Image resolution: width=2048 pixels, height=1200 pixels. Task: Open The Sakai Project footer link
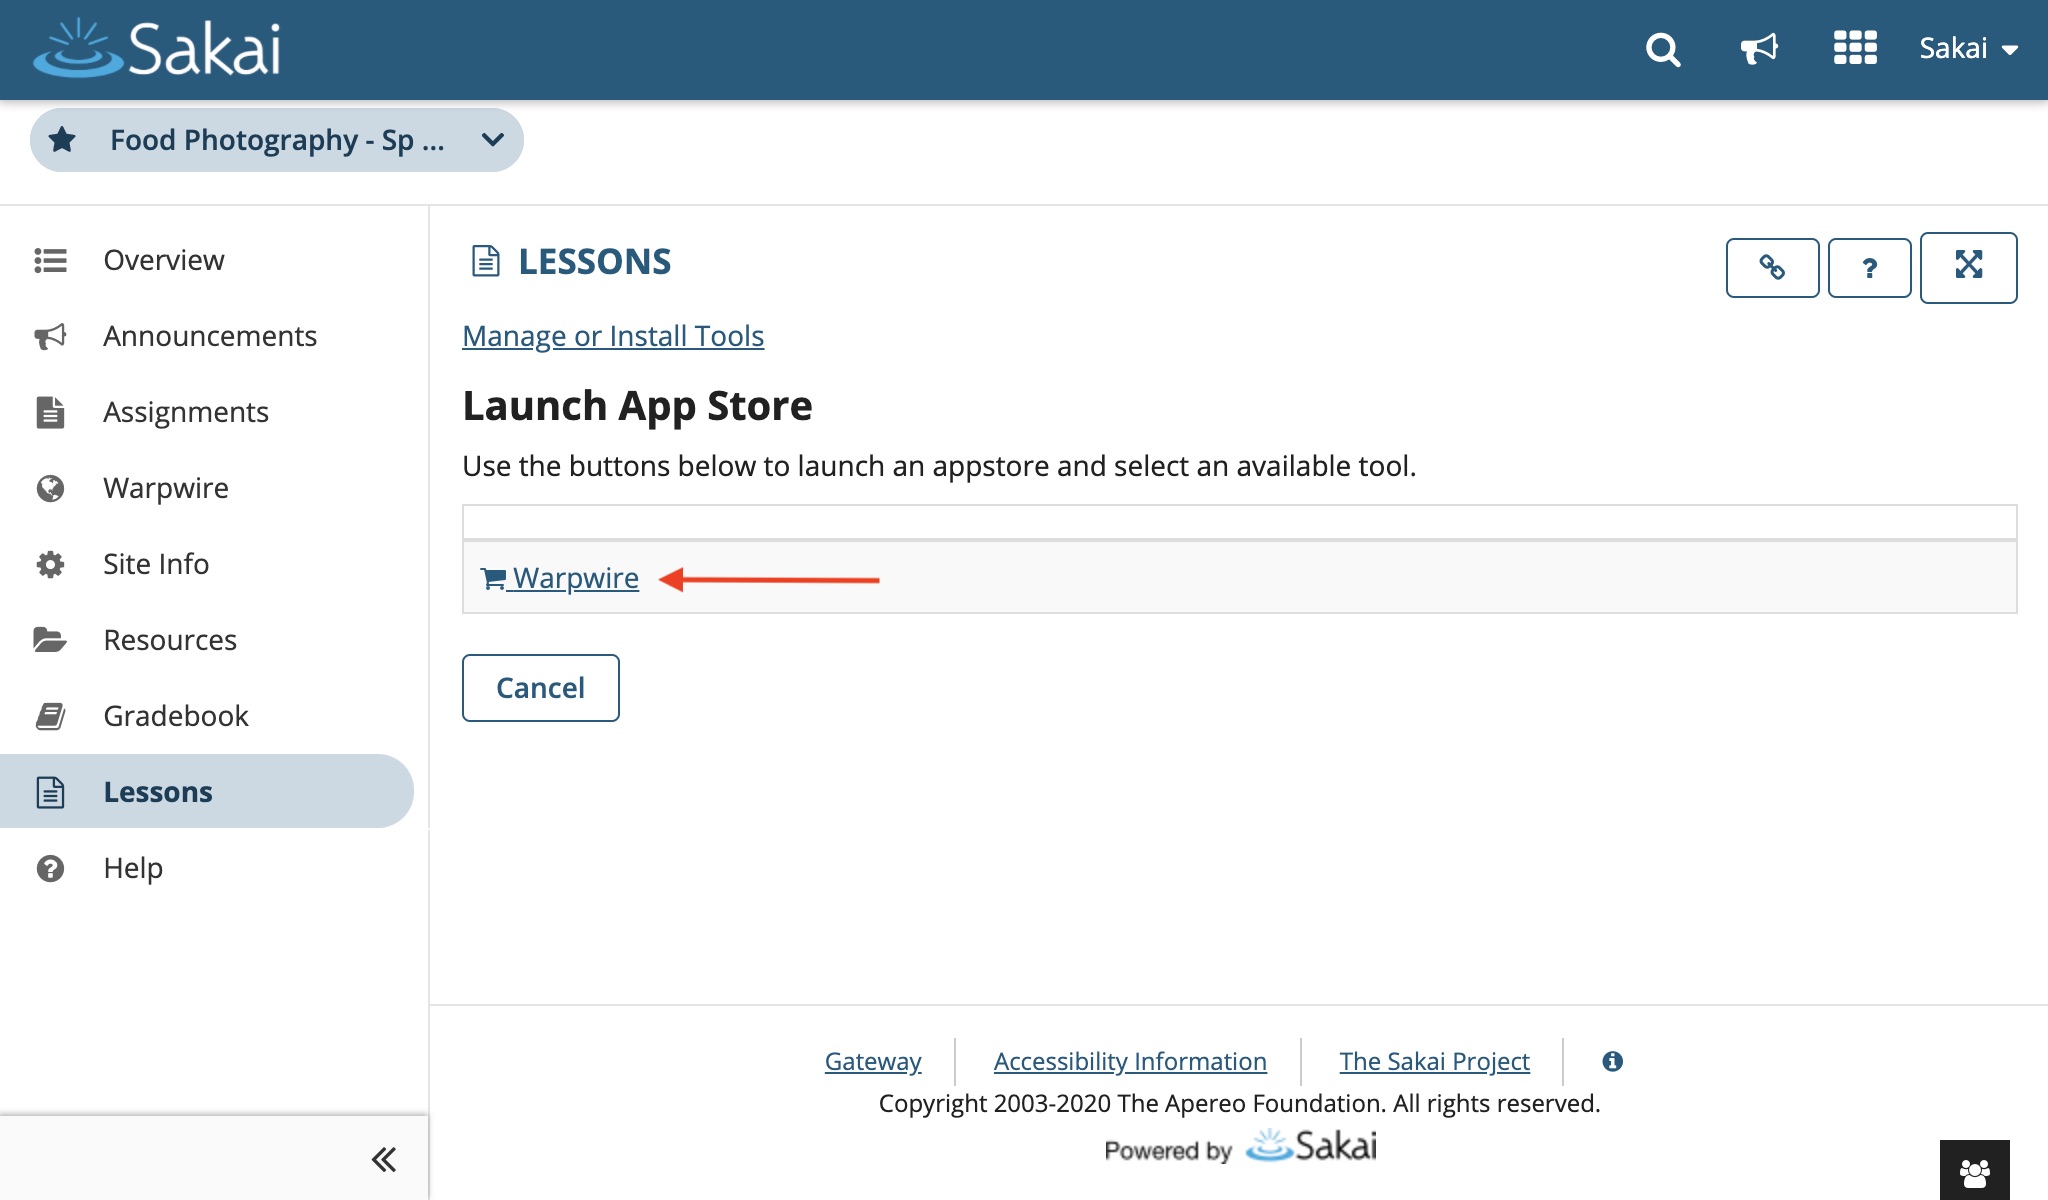1434,1061
